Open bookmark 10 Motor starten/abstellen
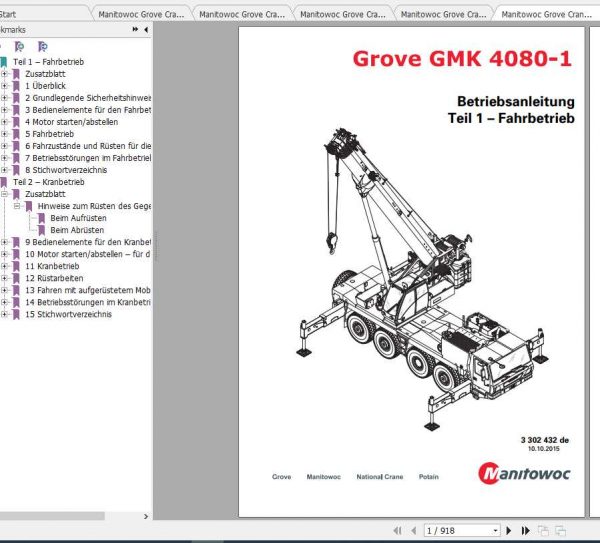Image resolution: width=600 pixels, height=543 pixels. click(88, 254)
